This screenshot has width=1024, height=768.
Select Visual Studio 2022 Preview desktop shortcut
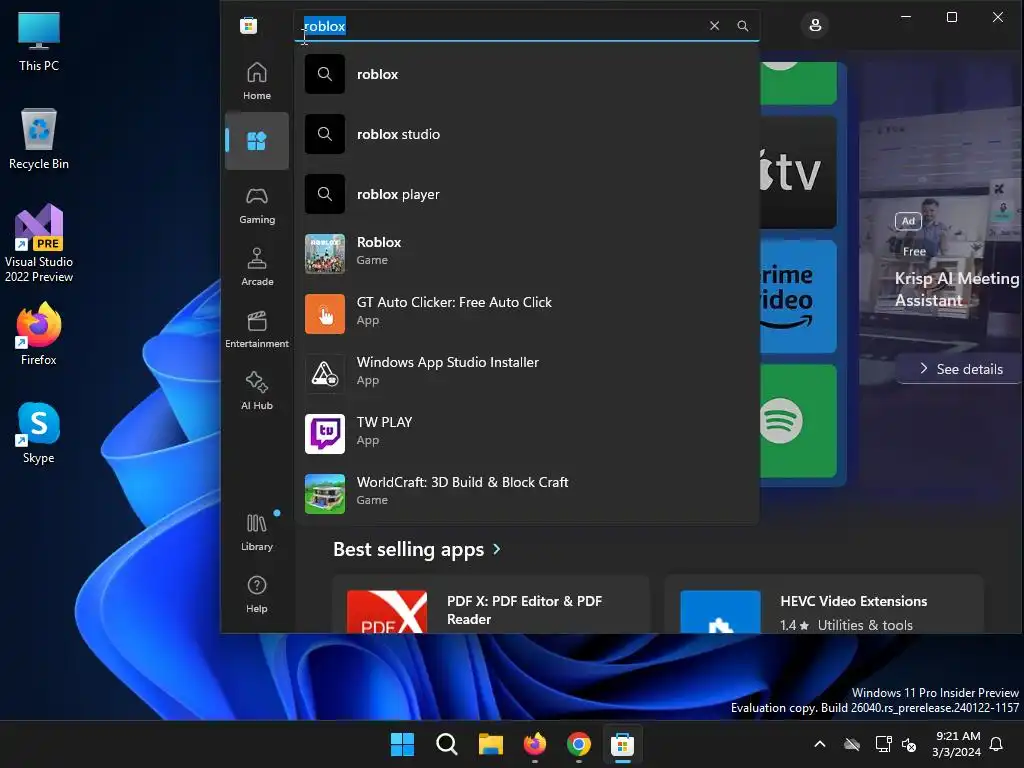coord(39,244)
